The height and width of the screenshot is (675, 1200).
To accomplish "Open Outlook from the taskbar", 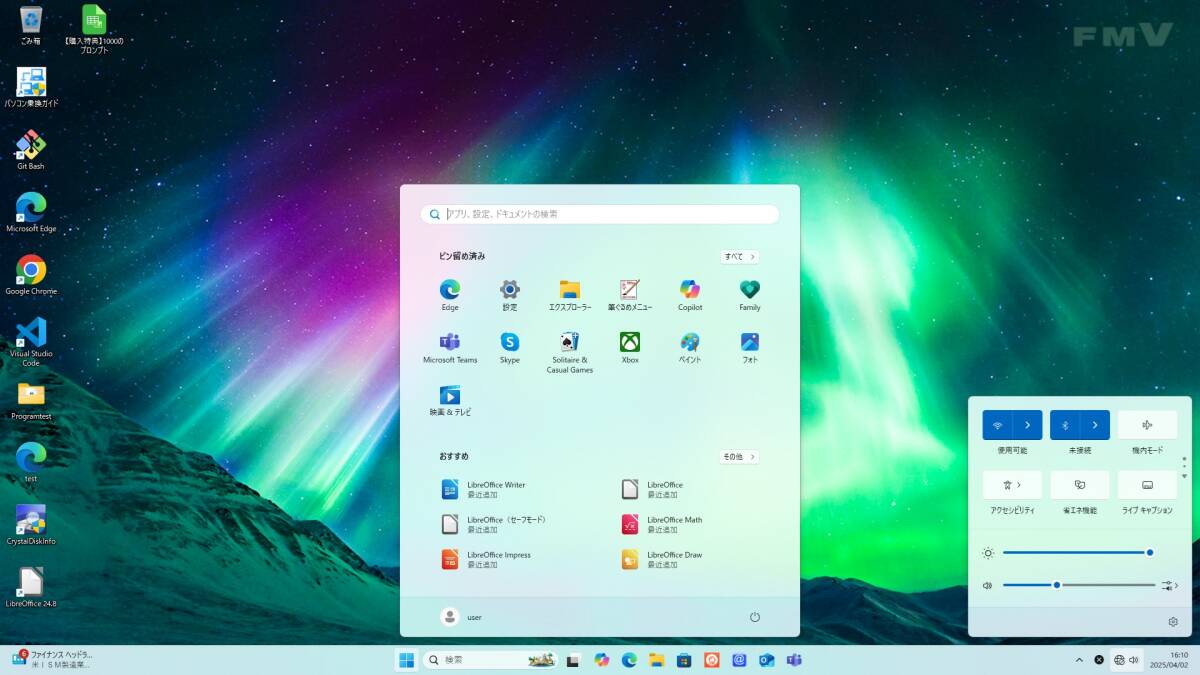I will (767, 660).
